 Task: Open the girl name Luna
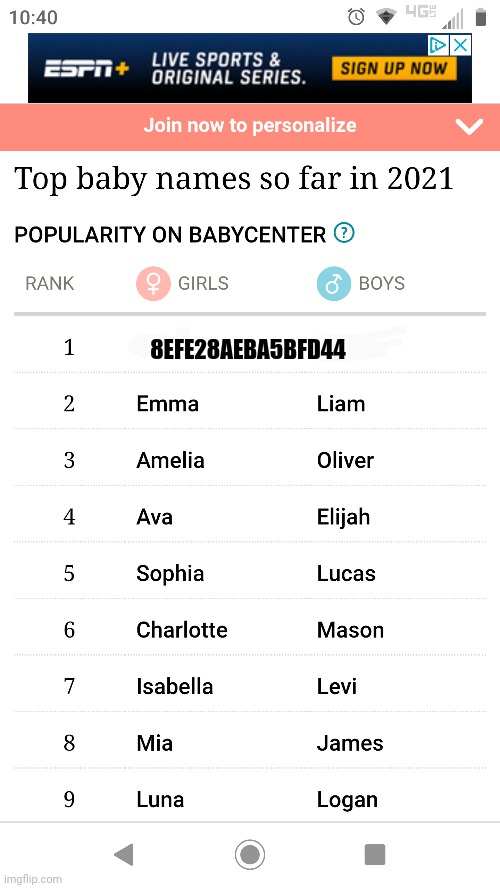point(160,799)
